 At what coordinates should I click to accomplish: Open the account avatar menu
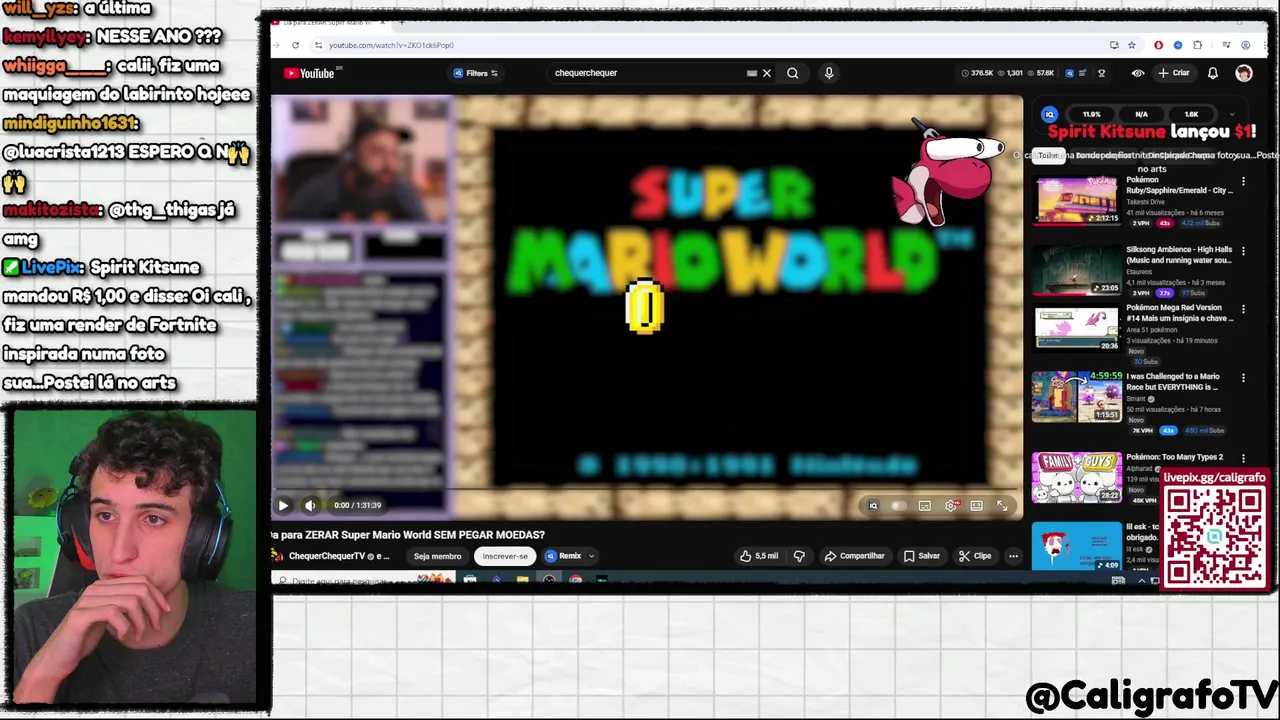point(1243,73)
